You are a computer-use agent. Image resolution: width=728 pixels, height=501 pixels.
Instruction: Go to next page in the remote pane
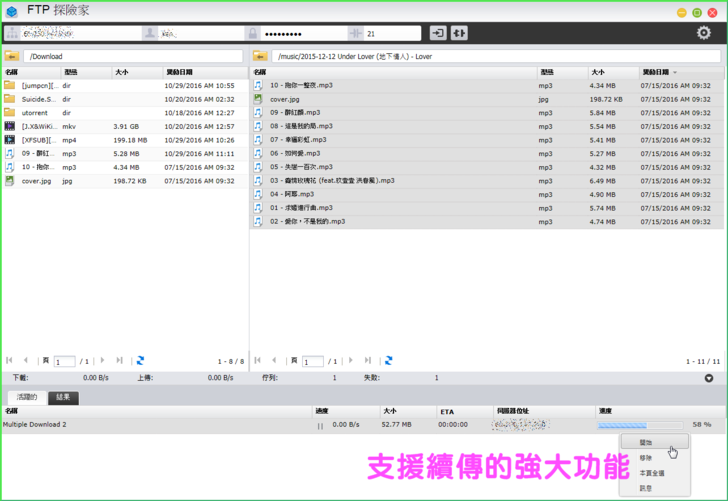click(x=350, y=361)
